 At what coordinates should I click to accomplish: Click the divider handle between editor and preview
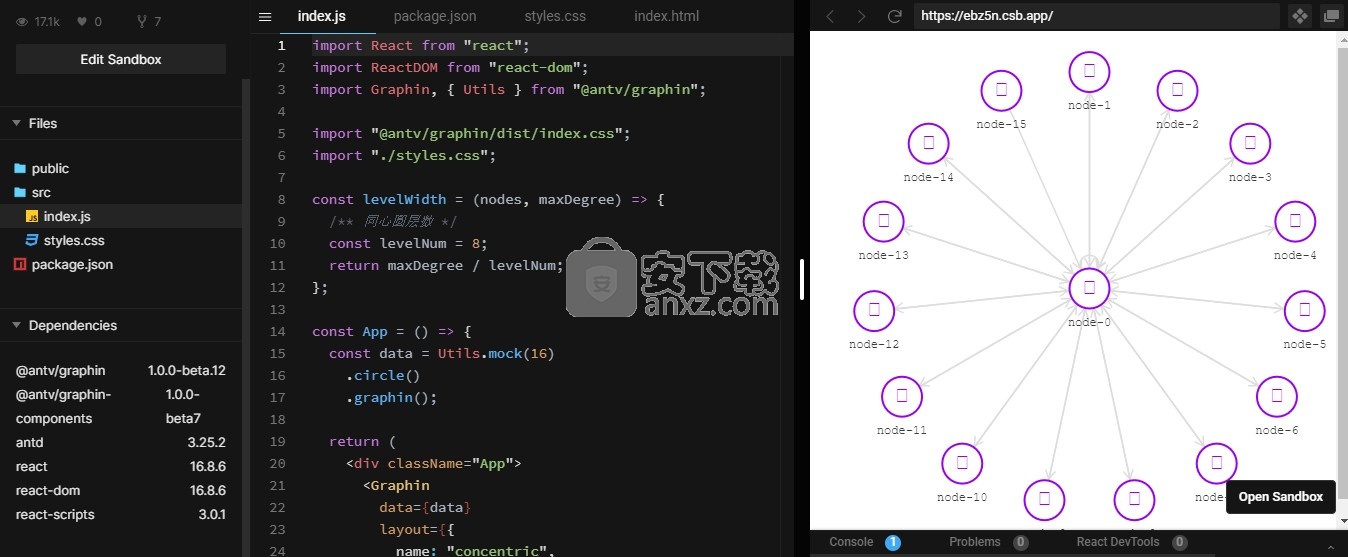(802, 279)
